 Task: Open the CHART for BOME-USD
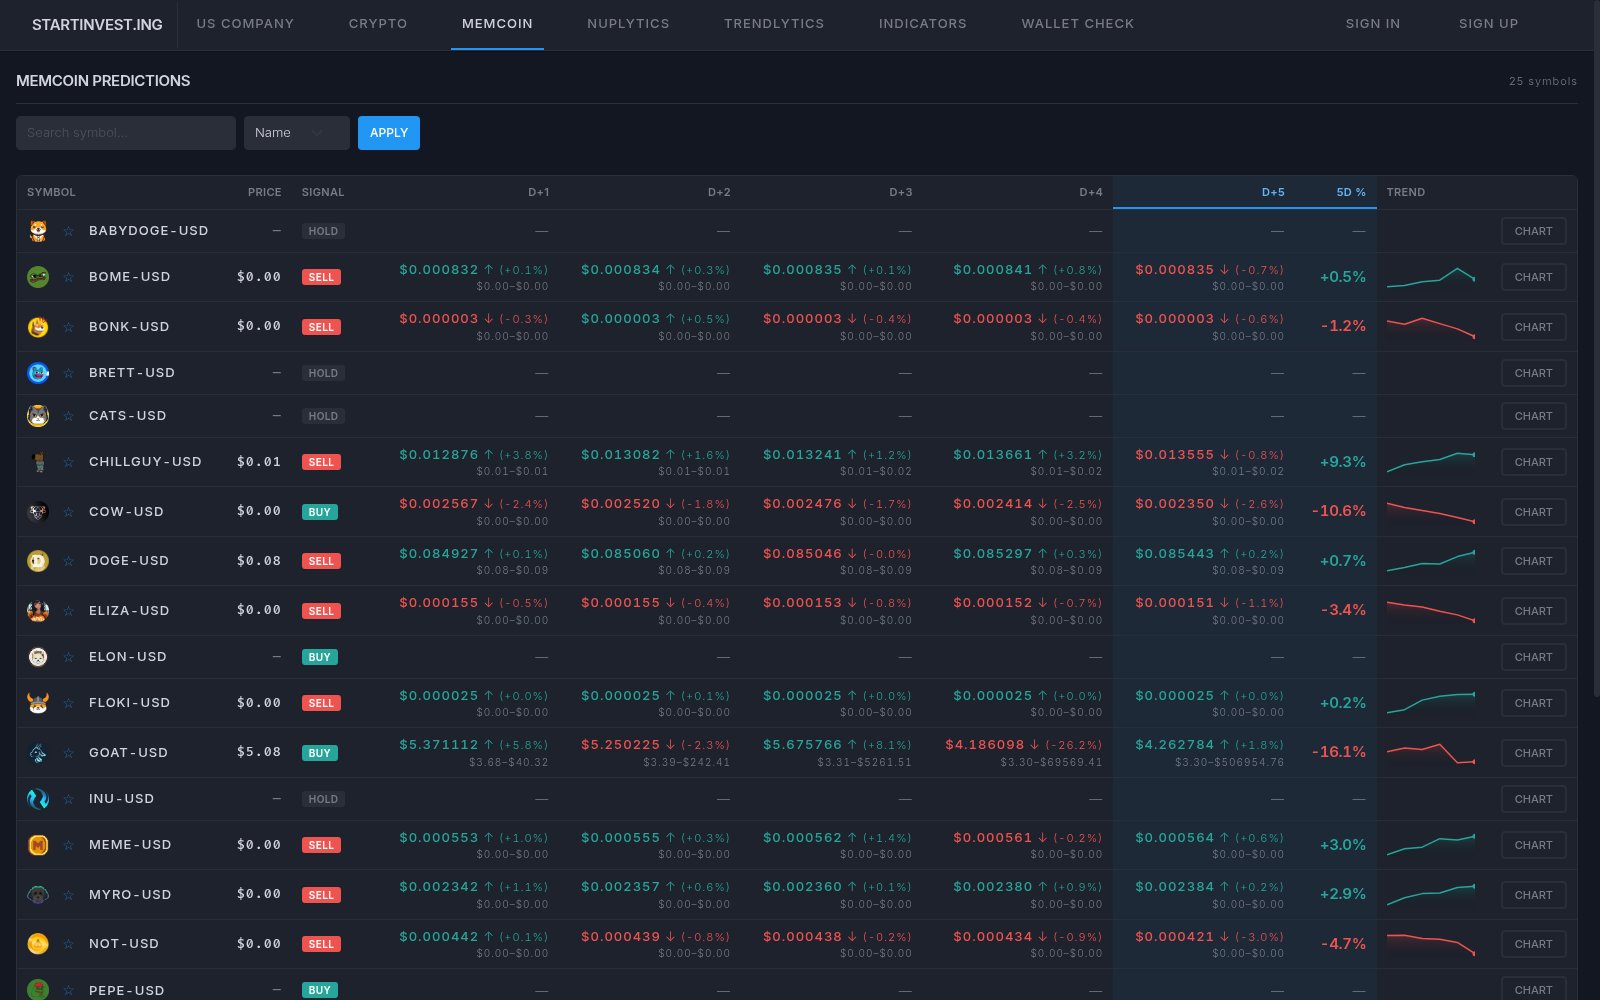click(1533, 277)
